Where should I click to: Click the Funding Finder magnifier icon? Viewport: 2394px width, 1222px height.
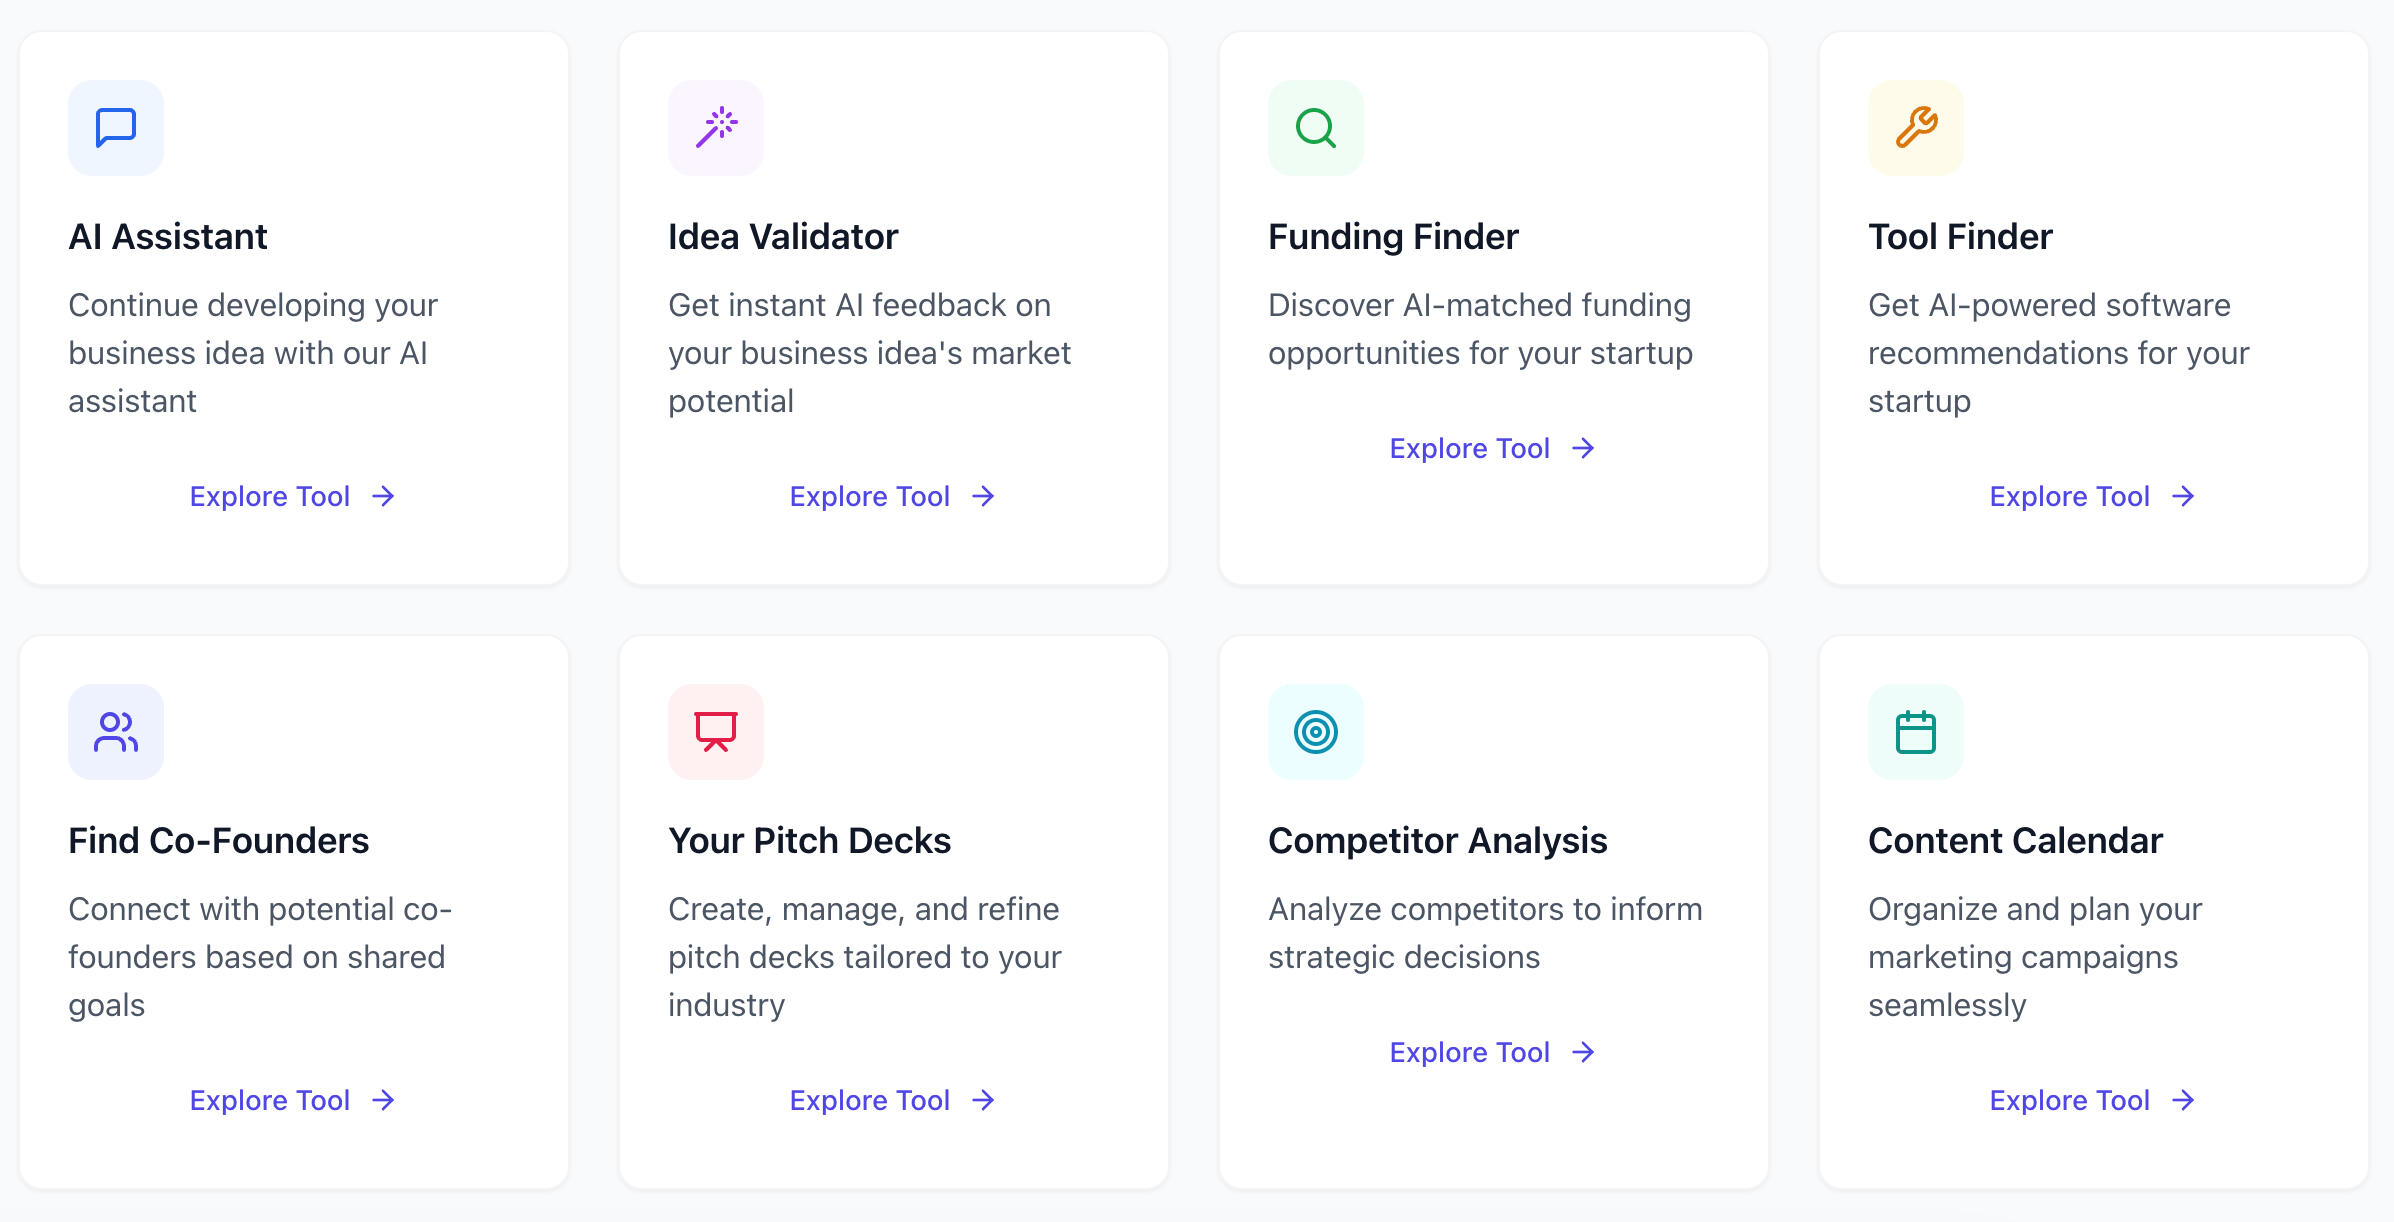point(1316,128)
